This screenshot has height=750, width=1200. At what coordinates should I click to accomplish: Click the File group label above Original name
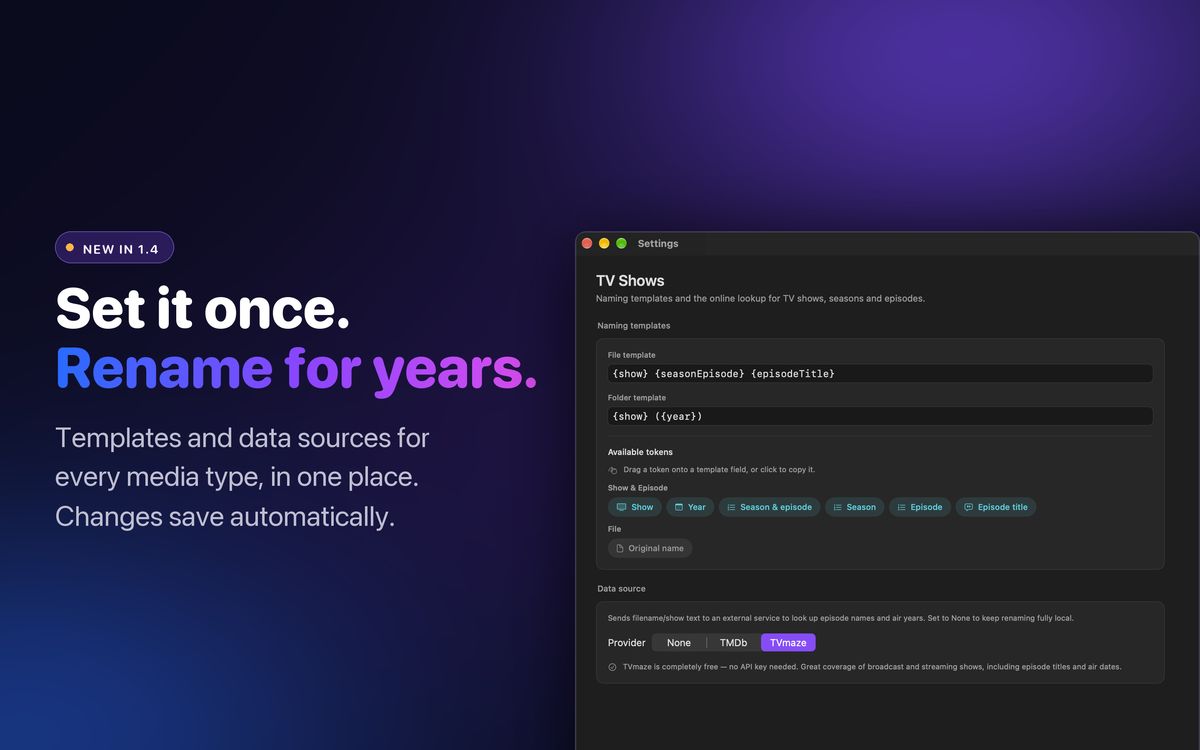(614, 529)
